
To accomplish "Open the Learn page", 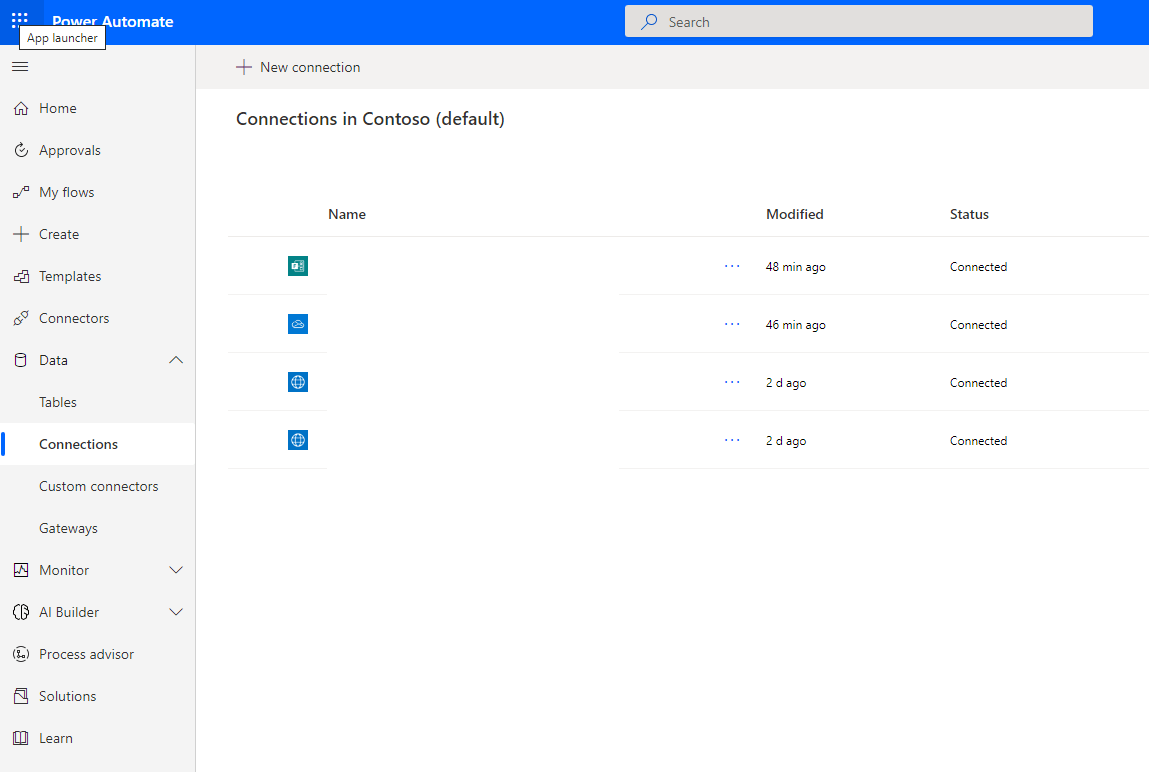I will click(97, 738).
